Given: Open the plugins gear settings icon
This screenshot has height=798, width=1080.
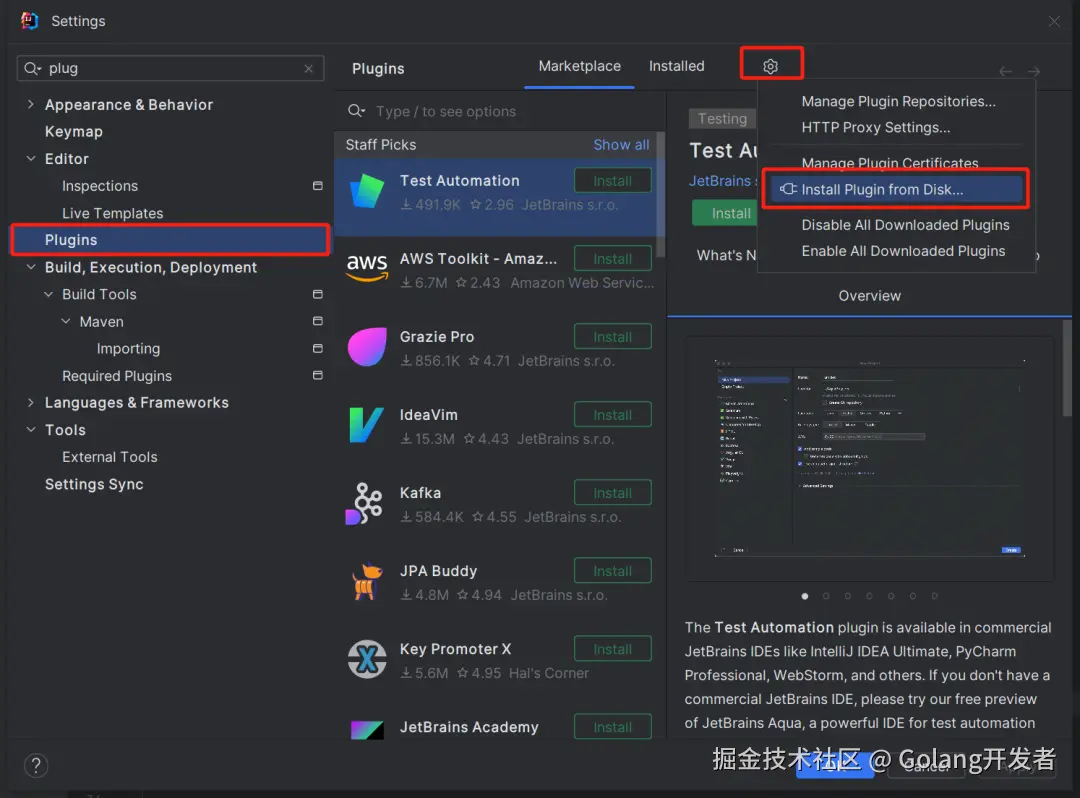Looking at the screenshot, I should tap(770, 66).
